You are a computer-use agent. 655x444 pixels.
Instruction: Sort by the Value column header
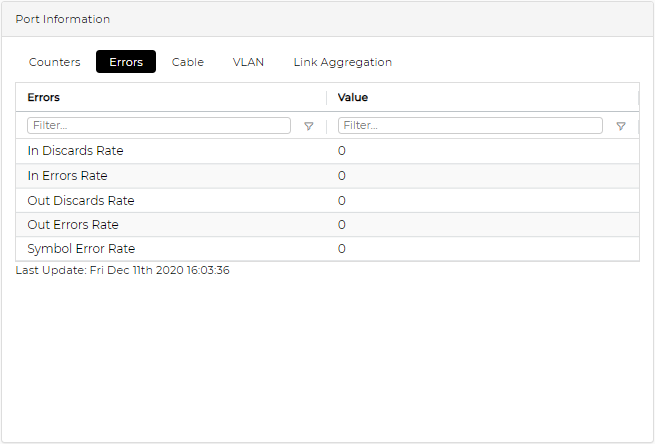(353, 97)
